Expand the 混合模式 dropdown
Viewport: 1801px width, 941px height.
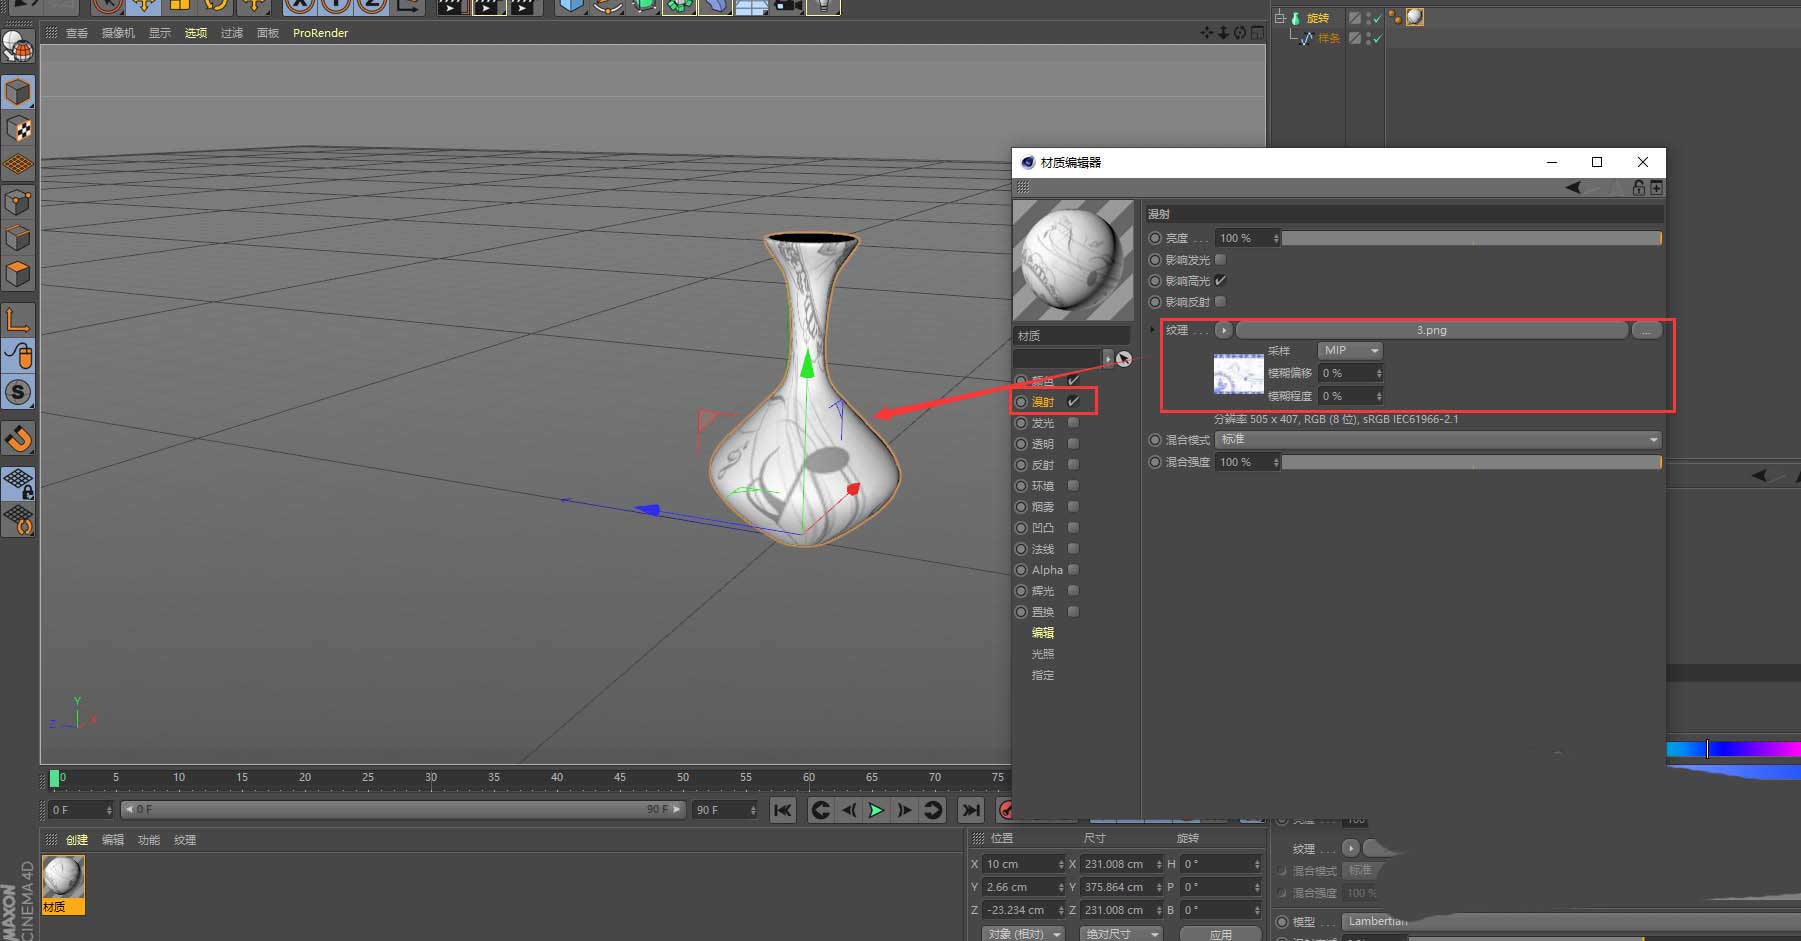coord(1438,440)
